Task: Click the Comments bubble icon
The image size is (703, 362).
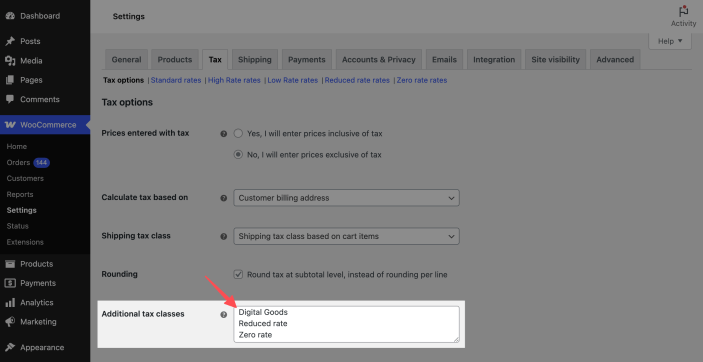Action: (x=10, y=99)
